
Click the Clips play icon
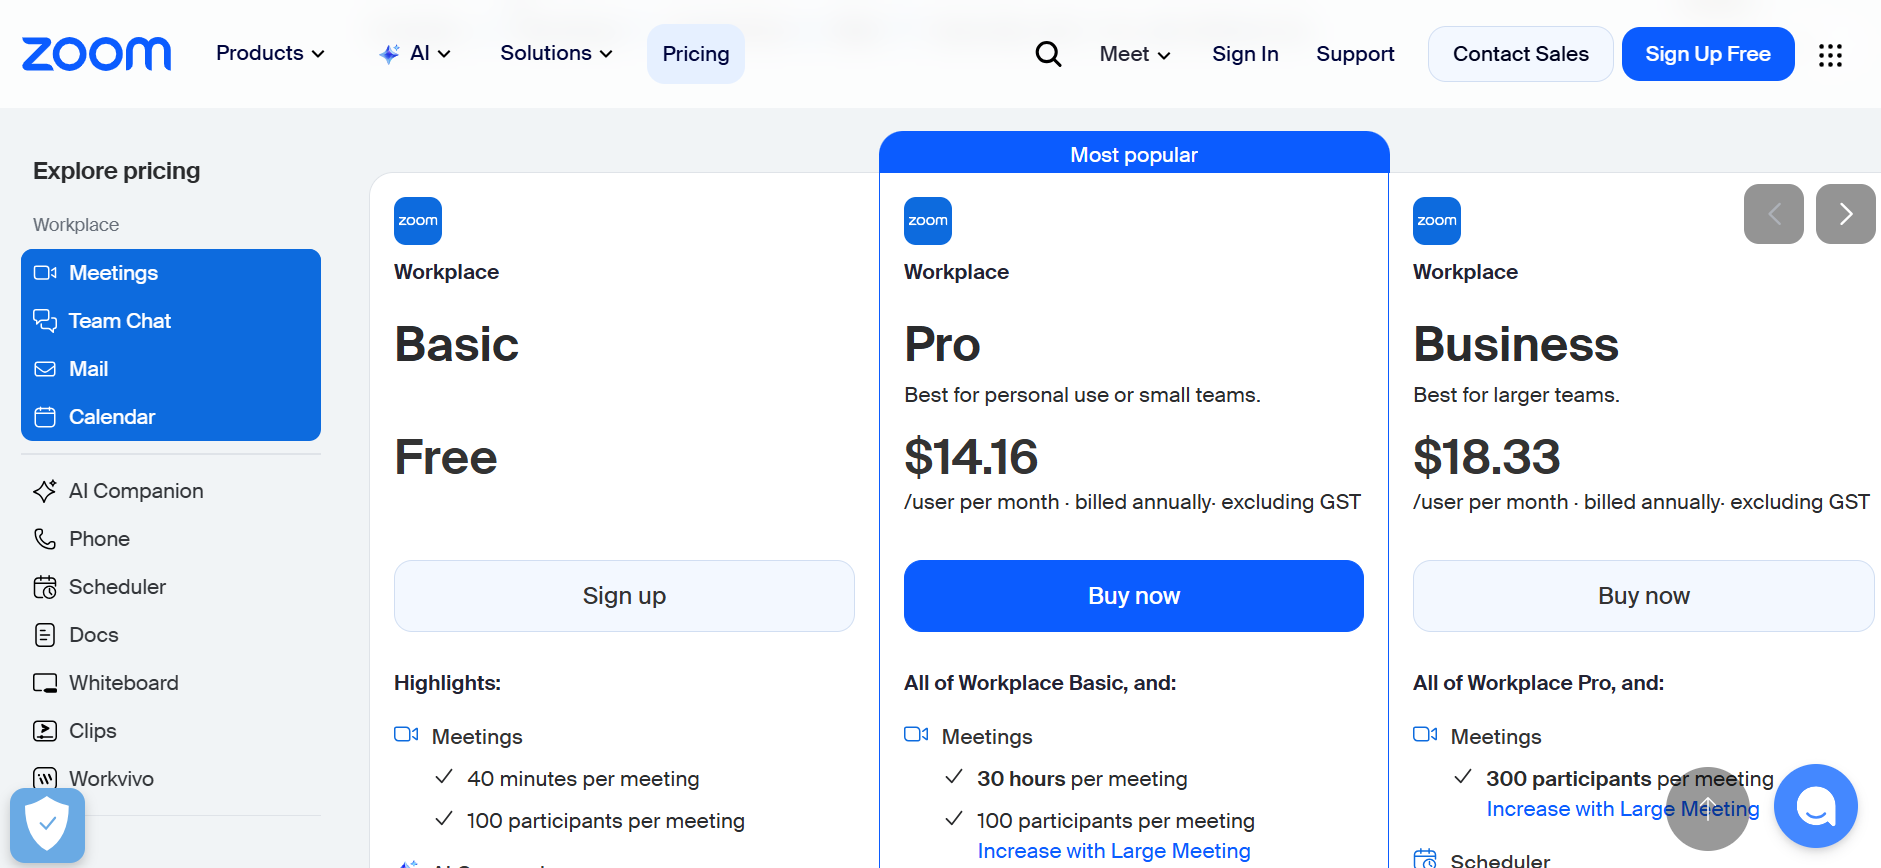tap(45, 731)
